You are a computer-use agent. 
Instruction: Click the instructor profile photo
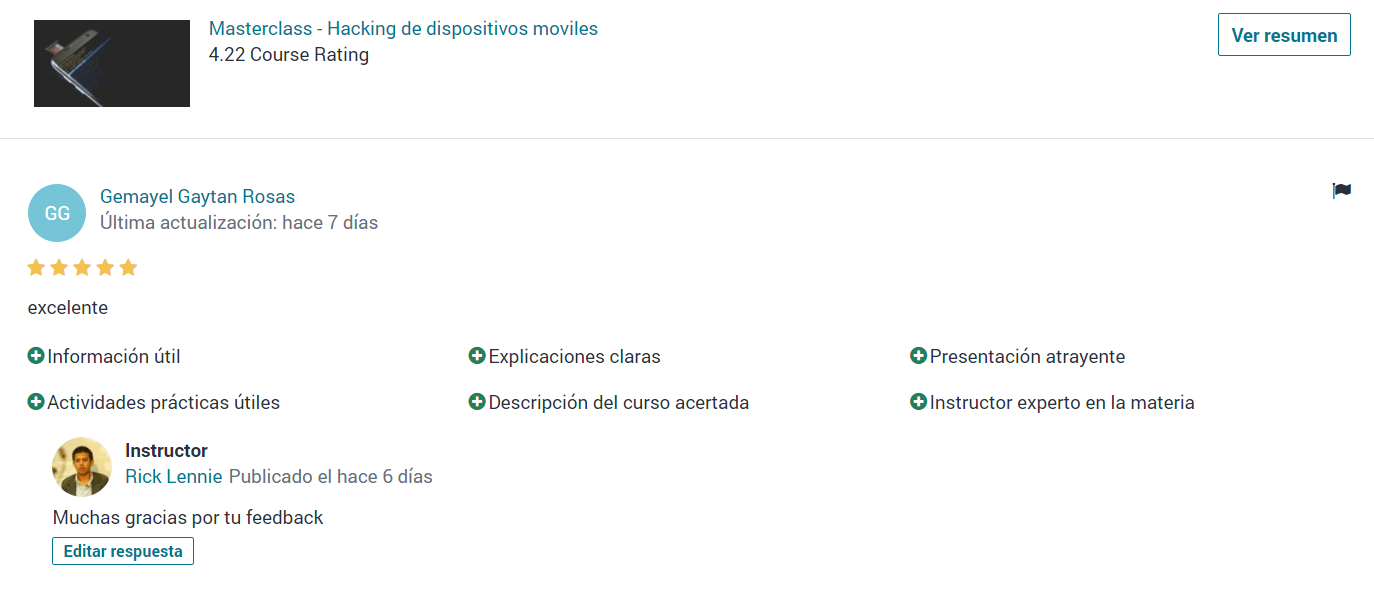click(x=82, y=466)
